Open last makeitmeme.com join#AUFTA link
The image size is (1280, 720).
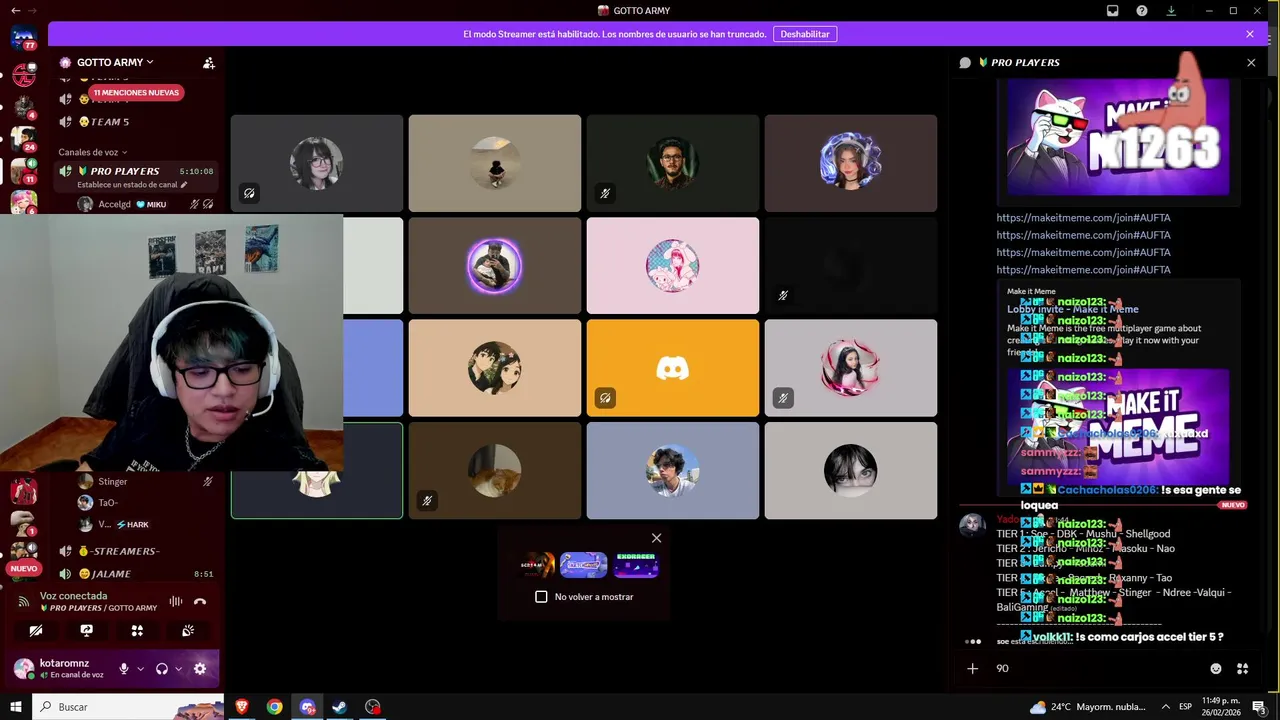1083,270
